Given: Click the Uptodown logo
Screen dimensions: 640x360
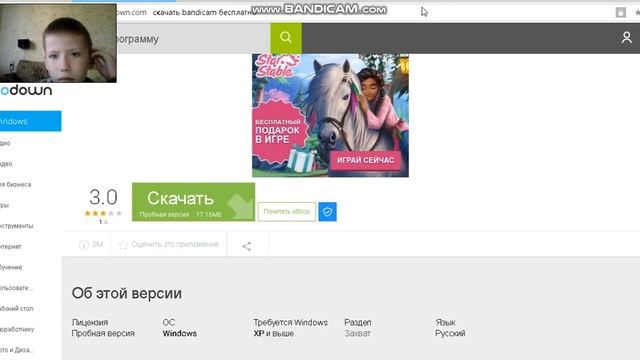Looking at the screenshot, I should 26,91.
